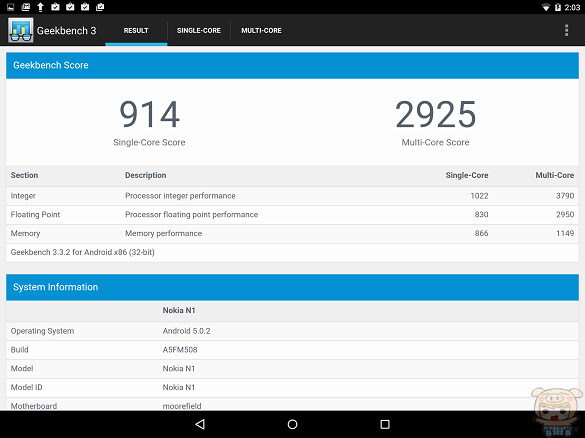
Task: Select the Memory row label
Action: point(25,234)
